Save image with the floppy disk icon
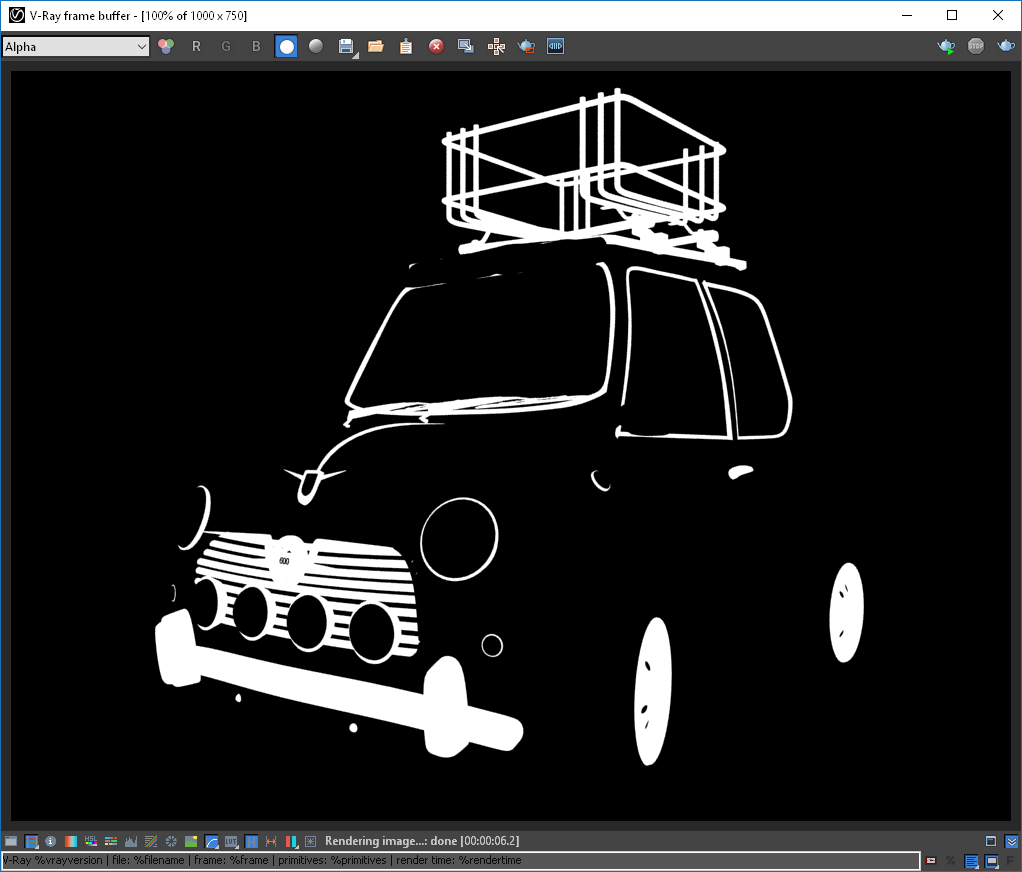 [345, 46]
